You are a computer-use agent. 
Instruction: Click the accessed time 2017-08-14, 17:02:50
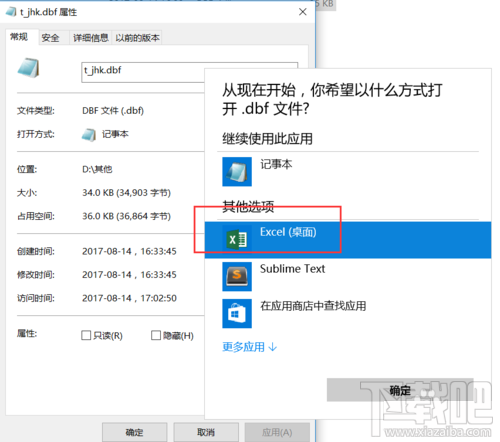(129, 298)
